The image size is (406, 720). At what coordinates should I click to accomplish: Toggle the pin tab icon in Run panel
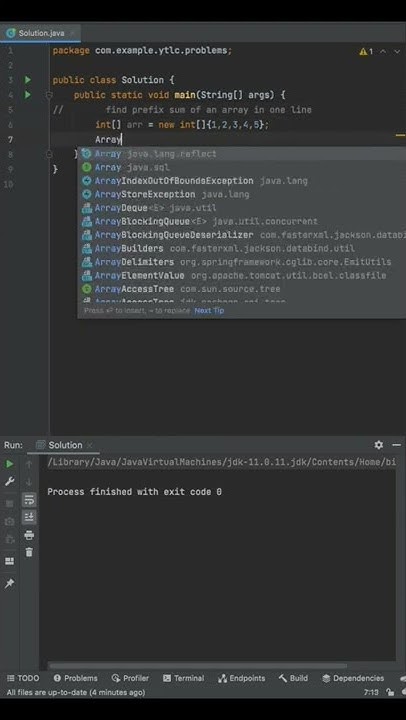click(9, 583)
